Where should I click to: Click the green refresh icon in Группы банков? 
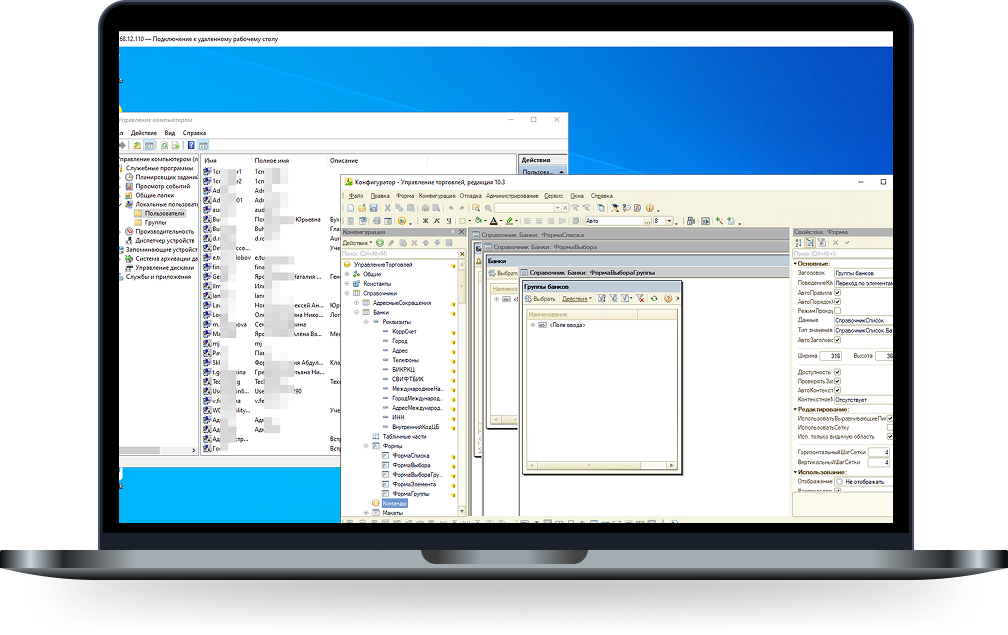[x=654, y=298]
